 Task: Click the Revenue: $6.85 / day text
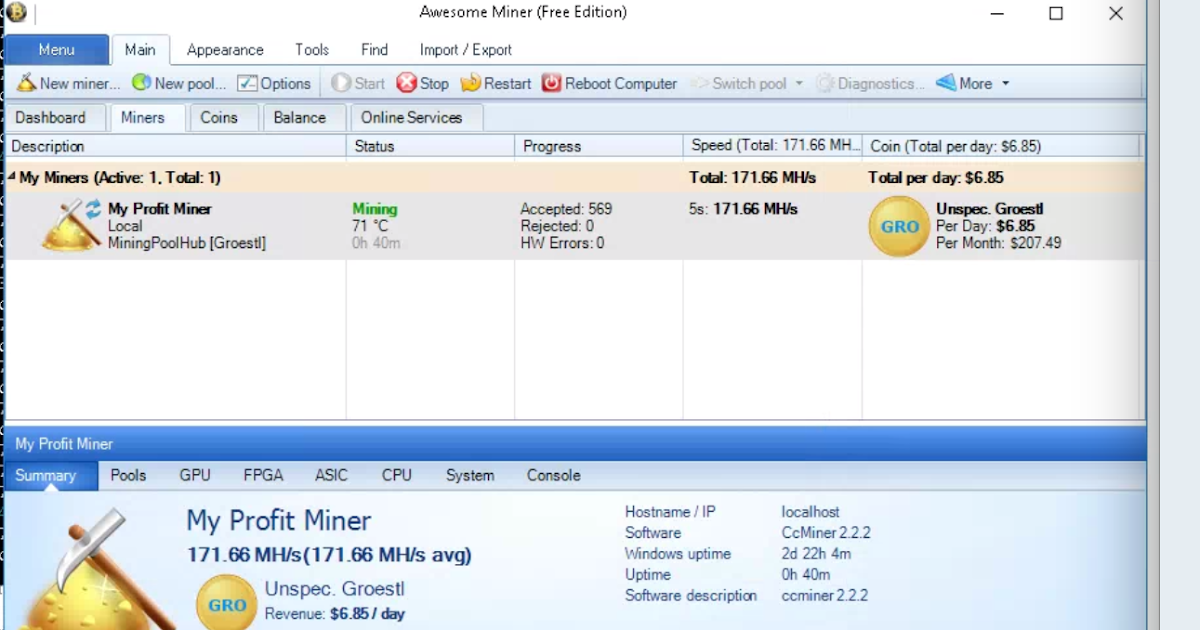(x=335, y=614)
